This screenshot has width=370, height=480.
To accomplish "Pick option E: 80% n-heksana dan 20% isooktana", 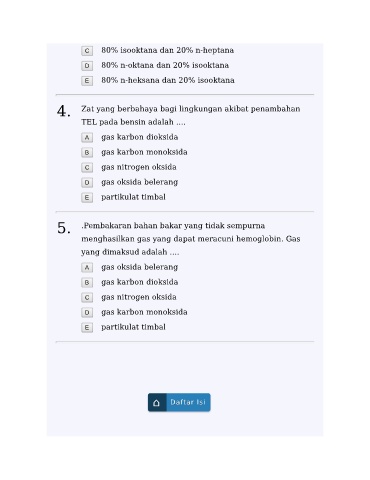I will tap(87, 81).
